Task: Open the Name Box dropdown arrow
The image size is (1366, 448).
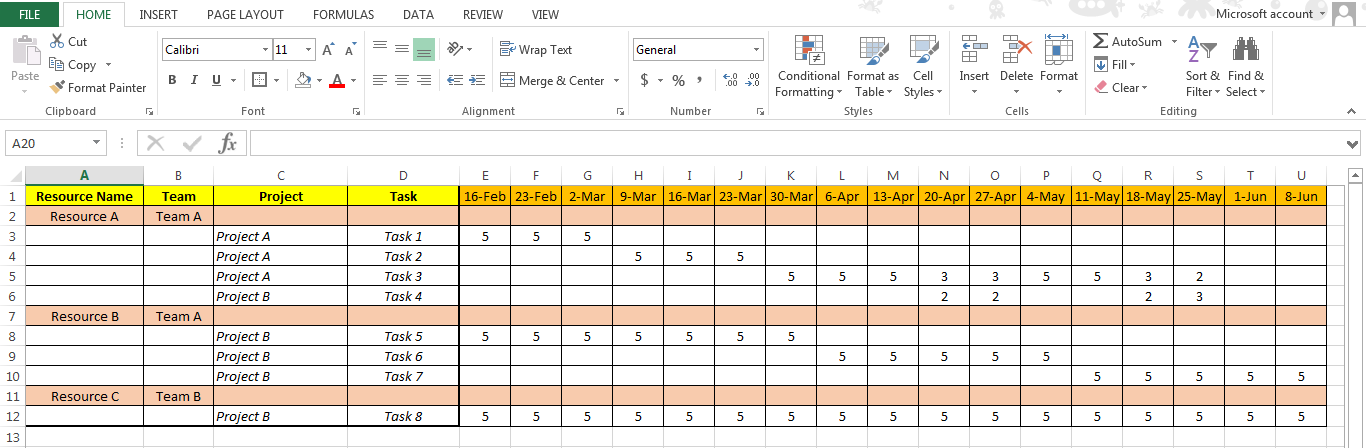Action: pos(97,143)
